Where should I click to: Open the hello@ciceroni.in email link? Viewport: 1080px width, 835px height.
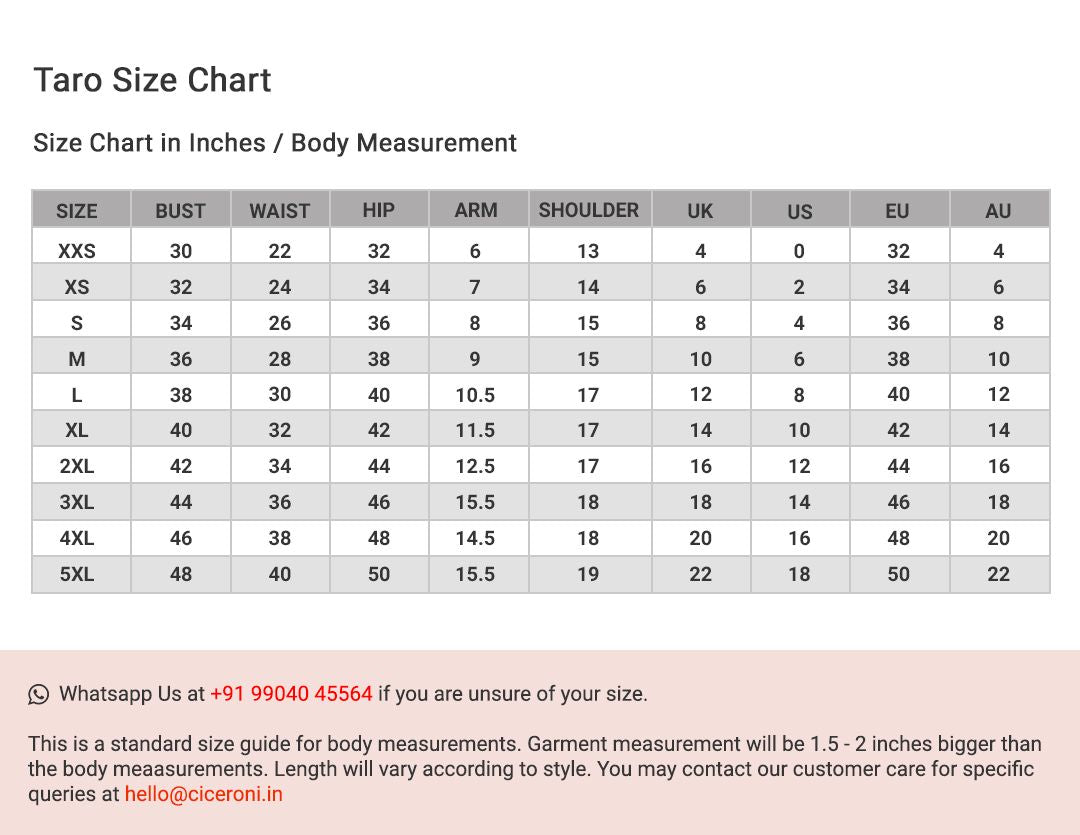point(204,794)
